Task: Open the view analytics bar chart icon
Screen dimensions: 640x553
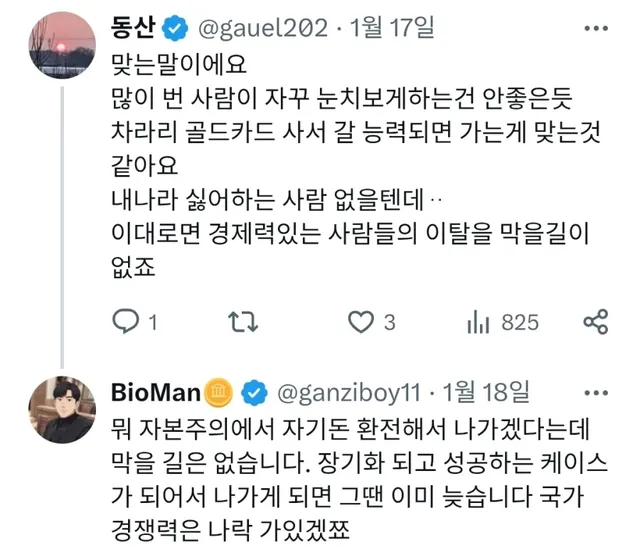Action: 478,322
